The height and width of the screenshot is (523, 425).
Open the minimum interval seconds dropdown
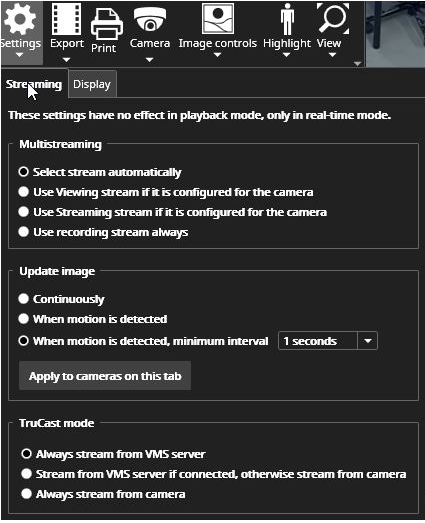[328, 341]
